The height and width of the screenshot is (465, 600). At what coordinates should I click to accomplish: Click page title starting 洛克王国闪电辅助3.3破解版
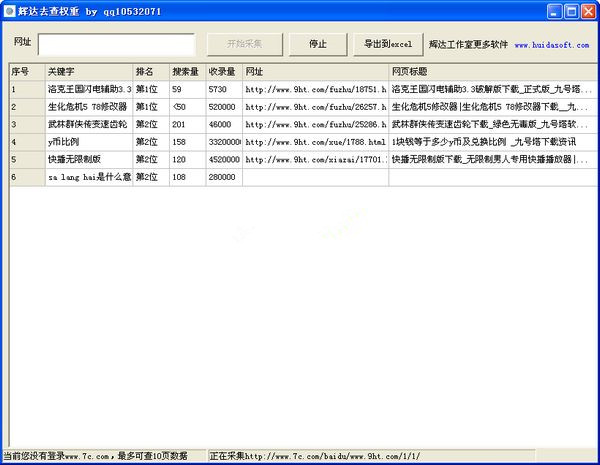click(x=493, y=89)
